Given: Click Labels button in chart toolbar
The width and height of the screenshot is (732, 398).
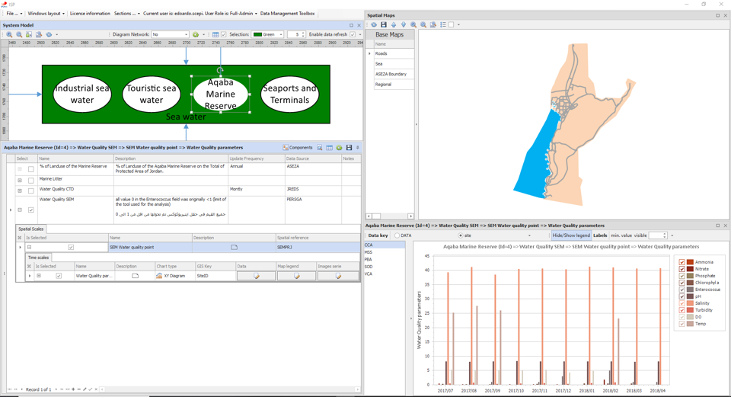Looking at the screenshot, I should 600,236.
